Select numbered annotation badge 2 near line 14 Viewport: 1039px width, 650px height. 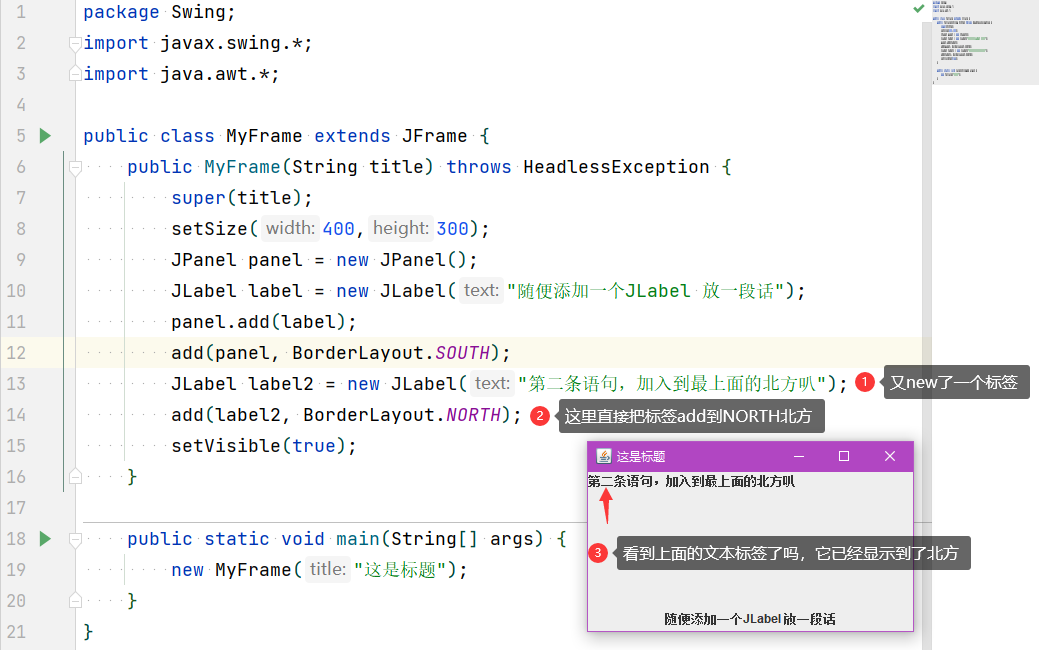click(540, 415)
